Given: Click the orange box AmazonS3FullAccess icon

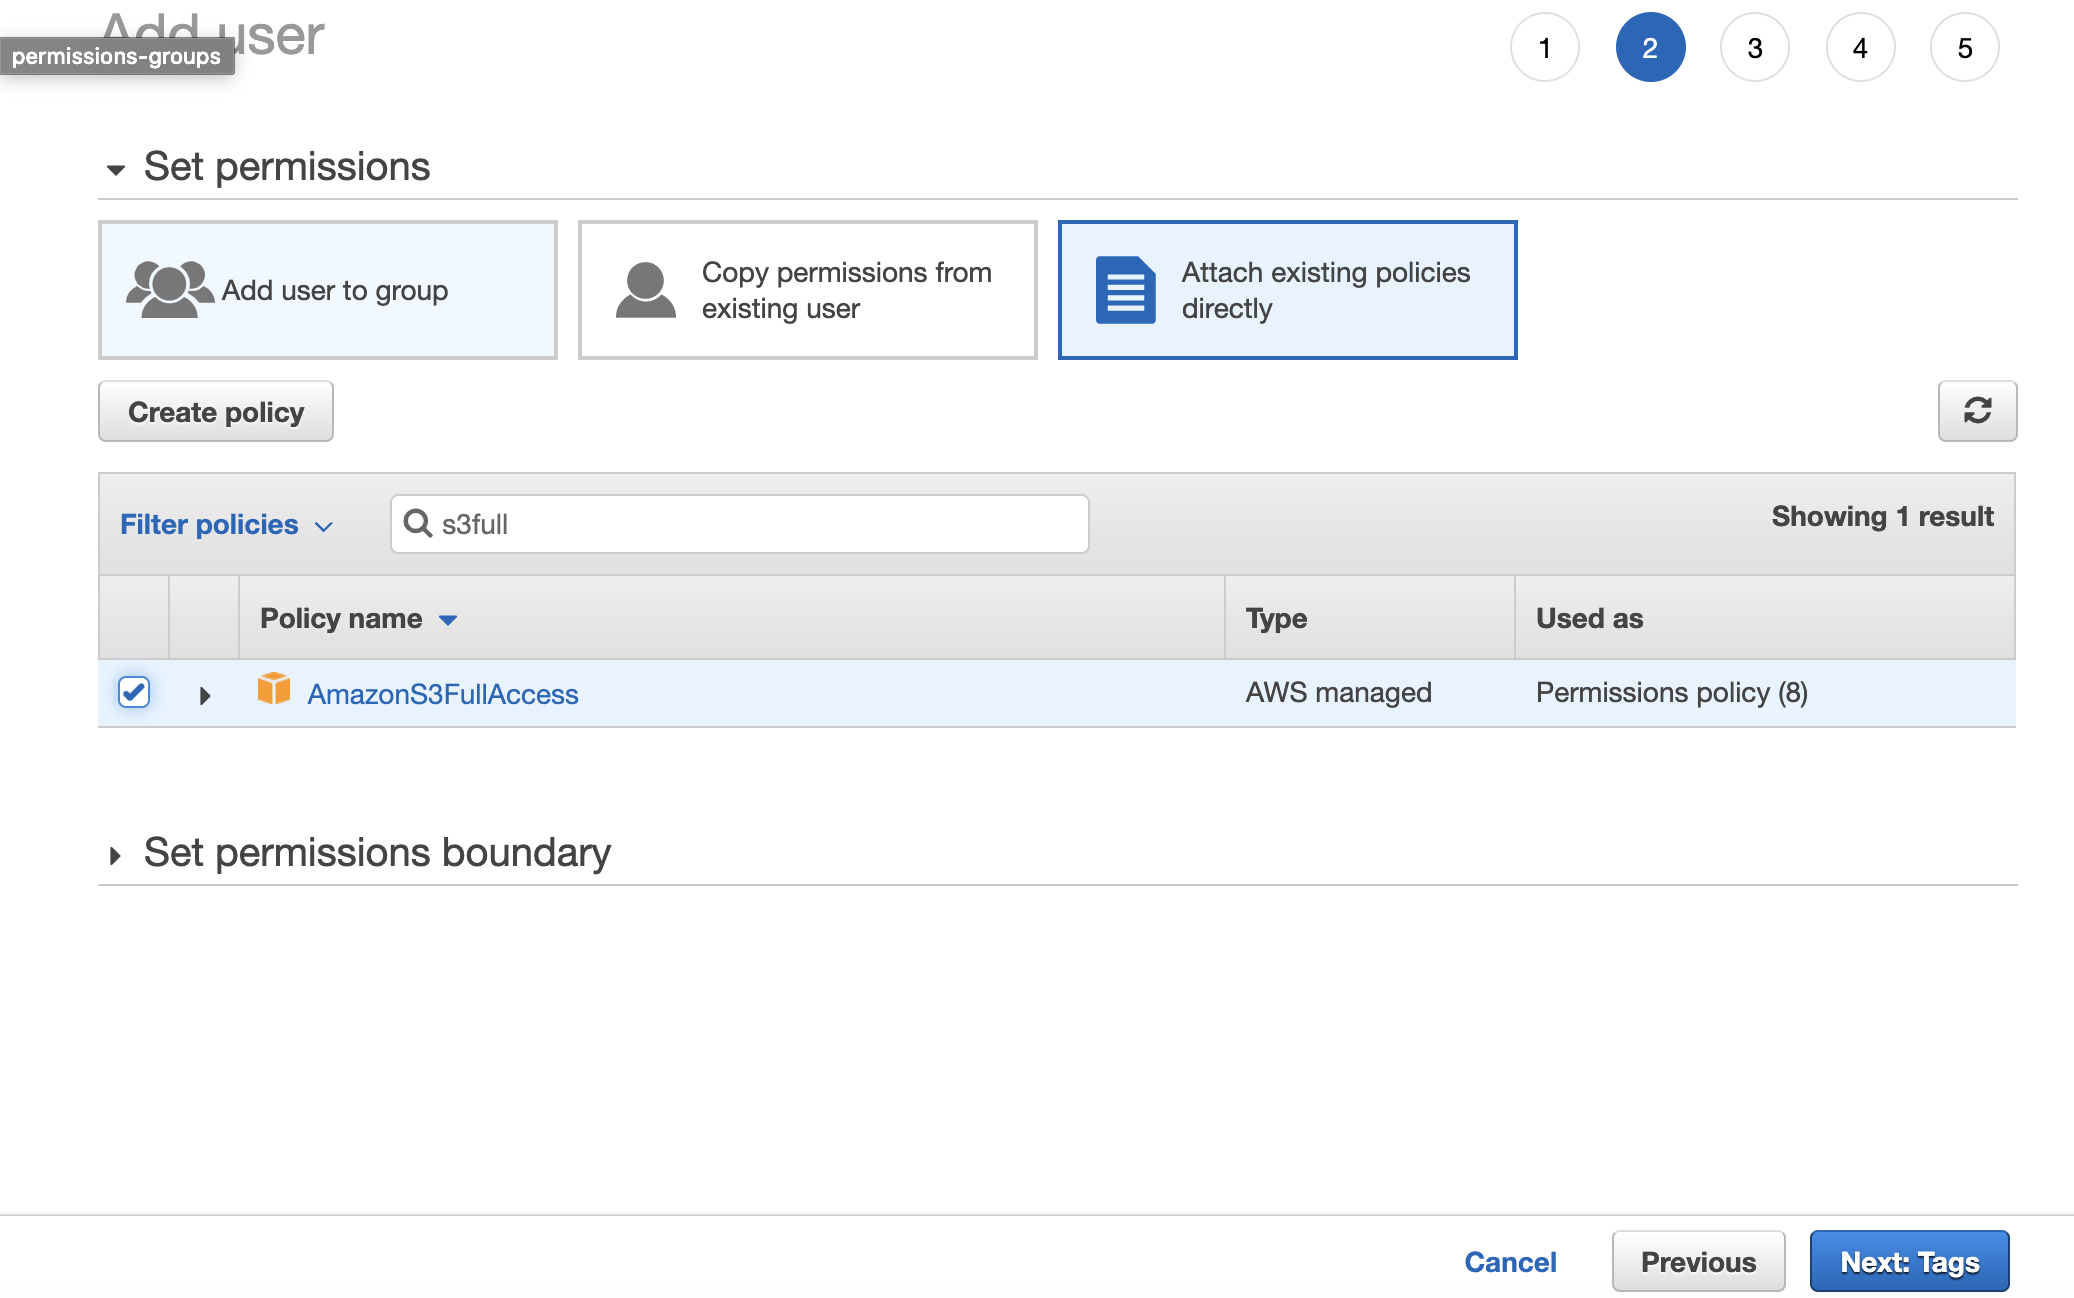Looking at the screenshot, I should 273,689.
